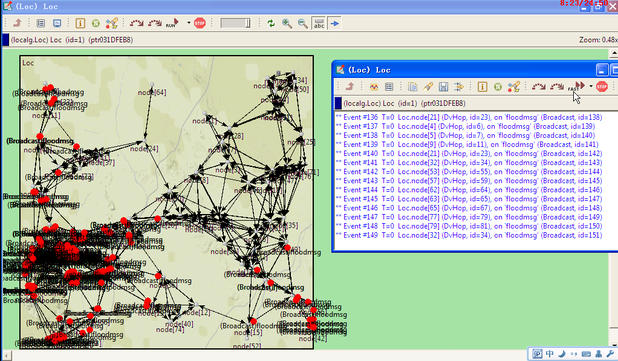This screenshot has height=361, width=618.
Task: Go up to parent in Loc log window
Action: (x=349, y=86)
